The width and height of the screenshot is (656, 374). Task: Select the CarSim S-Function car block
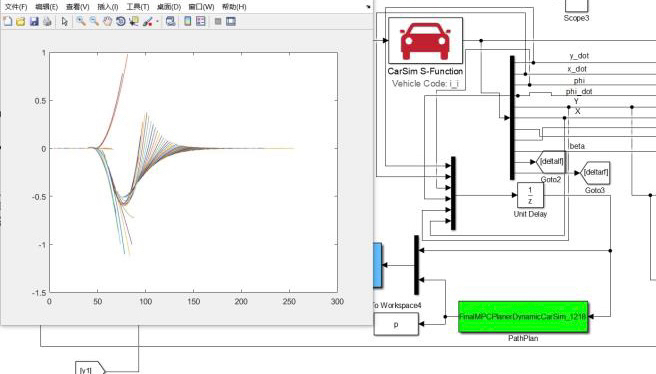(x=425, y=41)
